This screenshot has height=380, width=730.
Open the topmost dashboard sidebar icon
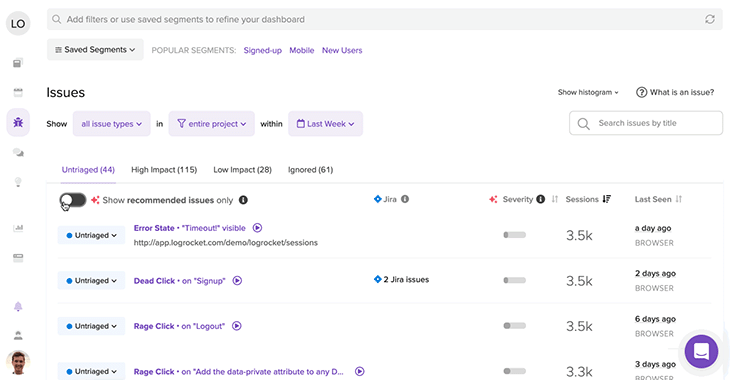point(18,63)
